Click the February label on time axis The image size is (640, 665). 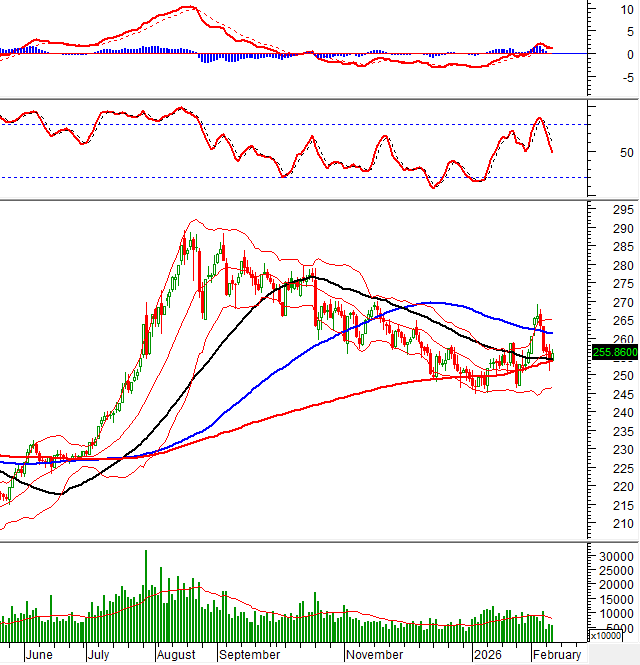pyautogui.click(x=556, y=655)
